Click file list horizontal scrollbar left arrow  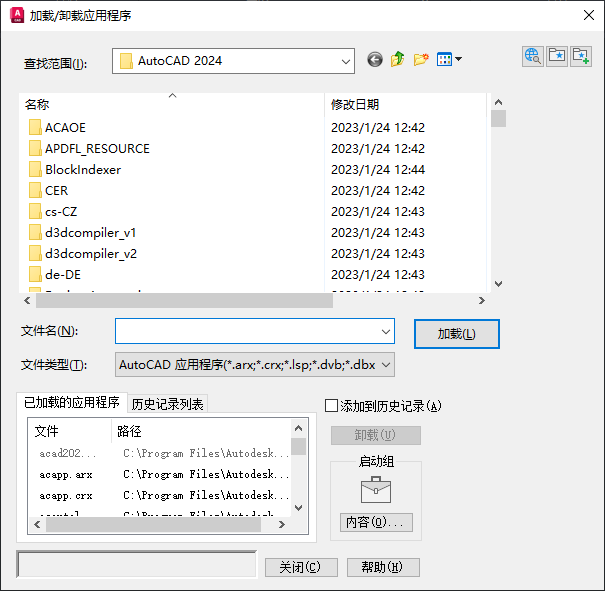[x=27, y=301]
